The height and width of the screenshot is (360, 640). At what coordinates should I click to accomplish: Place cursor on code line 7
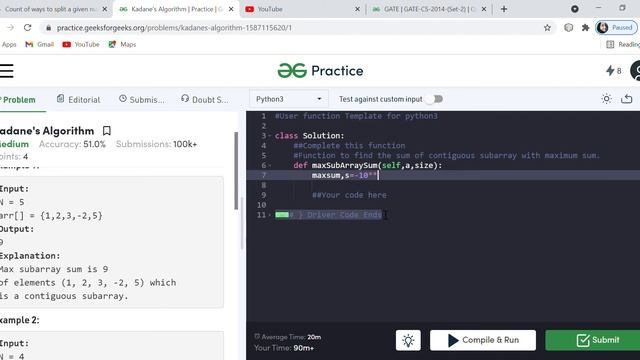click(x=443, y=175)
